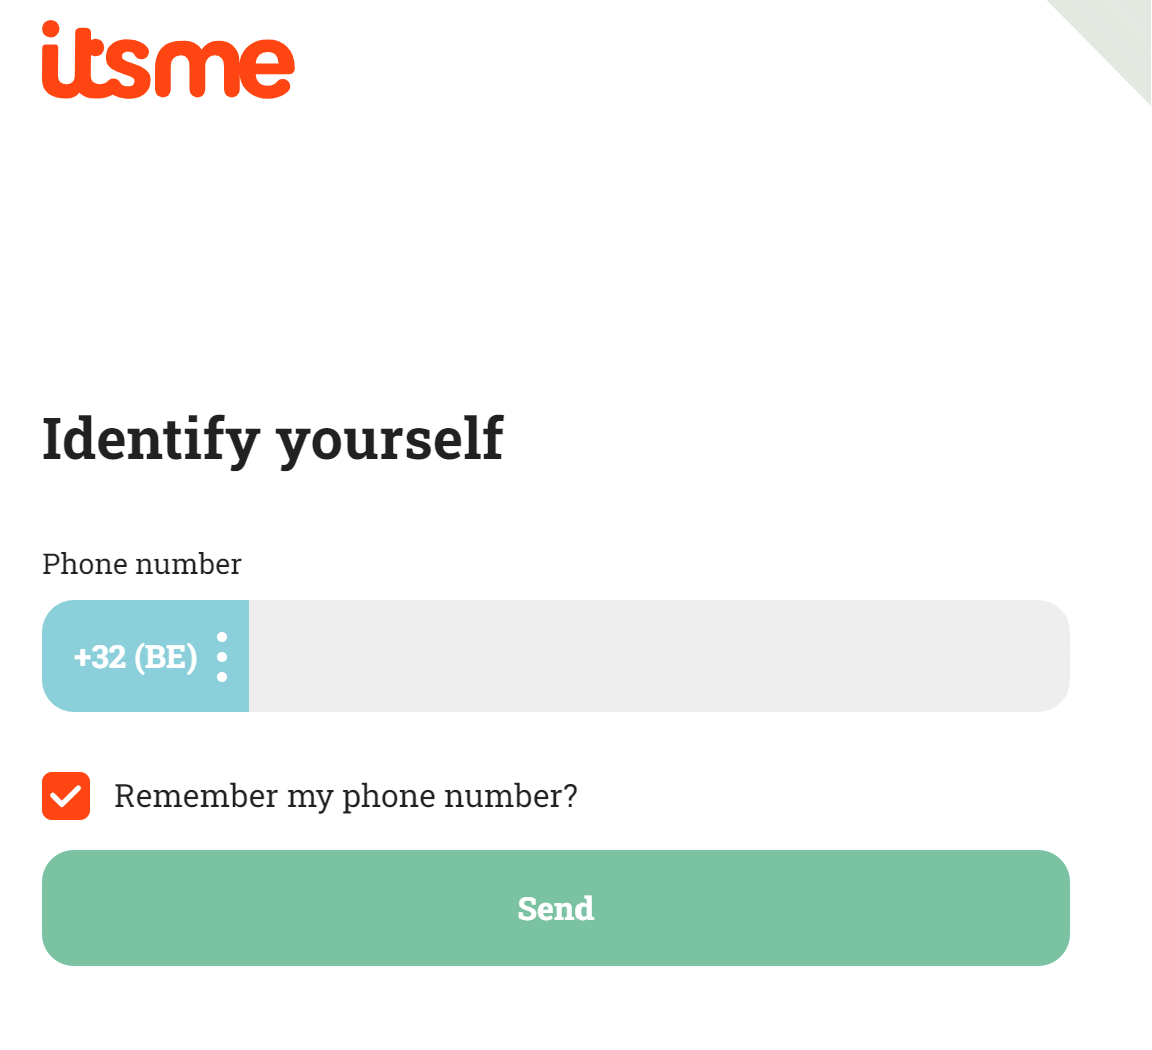Click the orange "me" part of logo
This screenshot has height=1050, width=1152.
[x=250, y=66]
